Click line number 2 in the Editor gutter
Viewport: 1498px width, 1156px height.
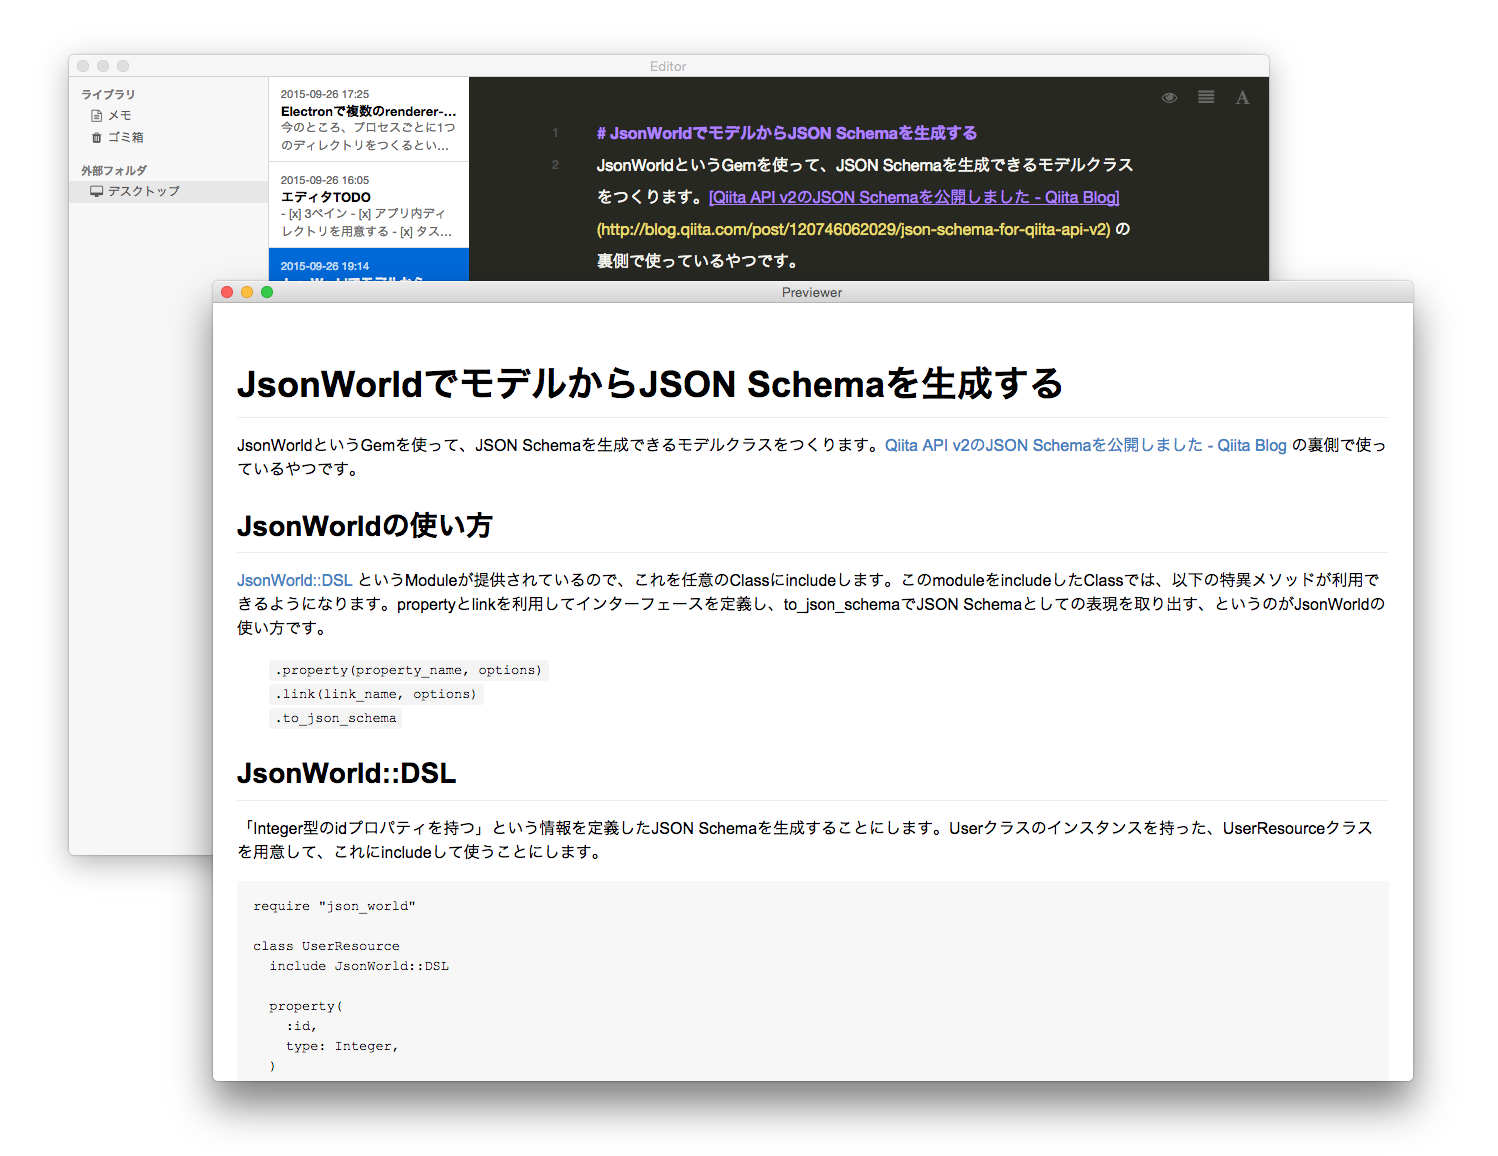(x=555, y=165)
